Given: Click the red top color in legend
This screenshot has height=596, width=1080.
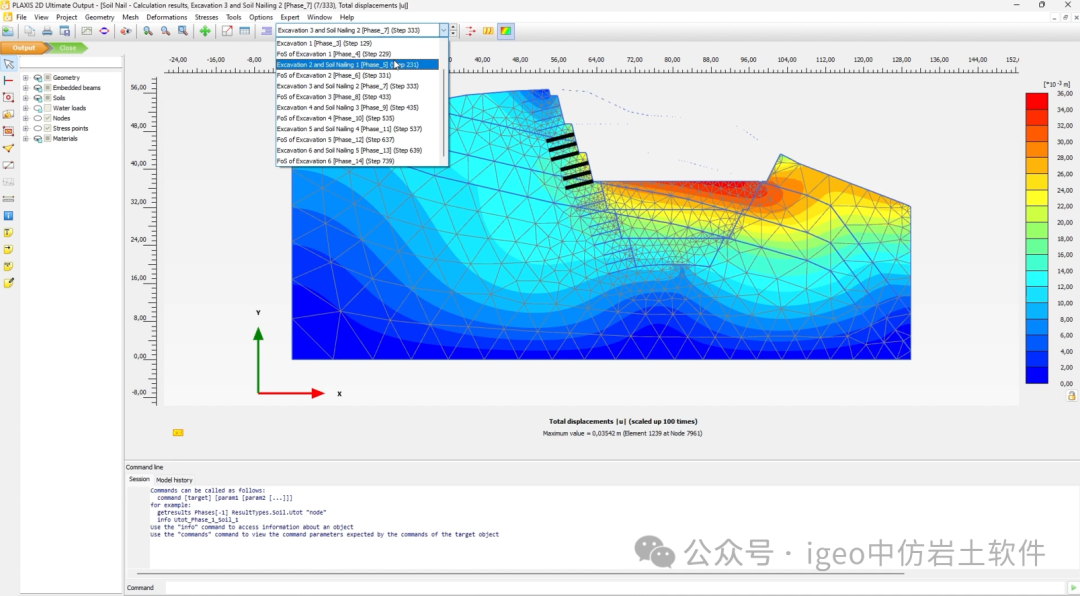Looking at the screenshot, I should (x=1036, y=101).
